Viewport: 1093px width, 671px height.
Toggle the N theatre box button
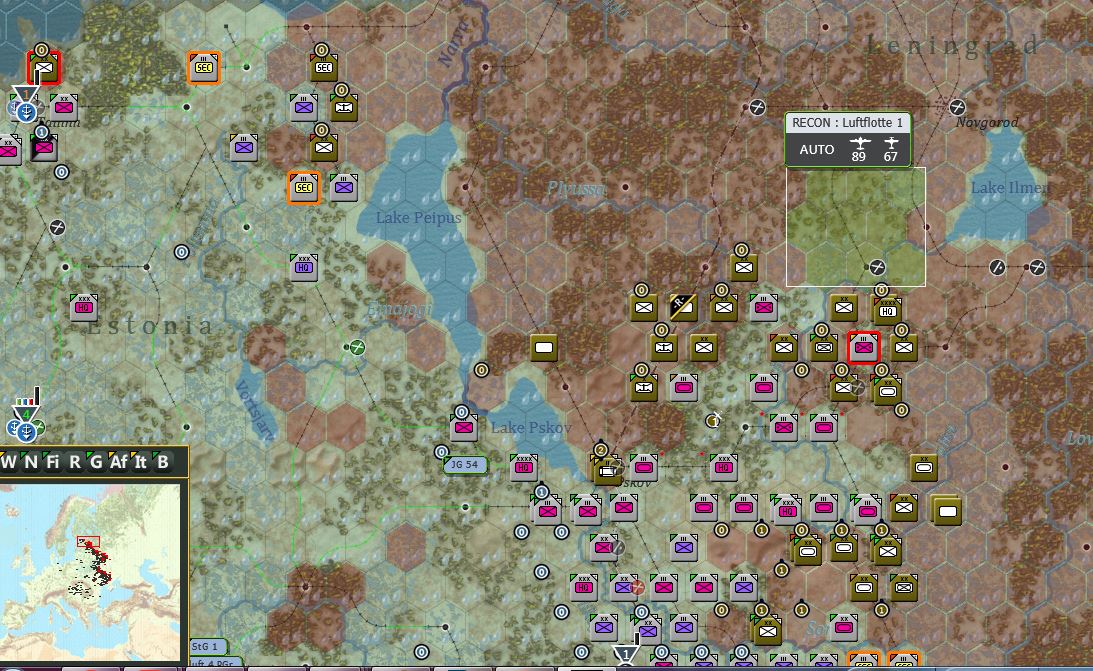31,462
